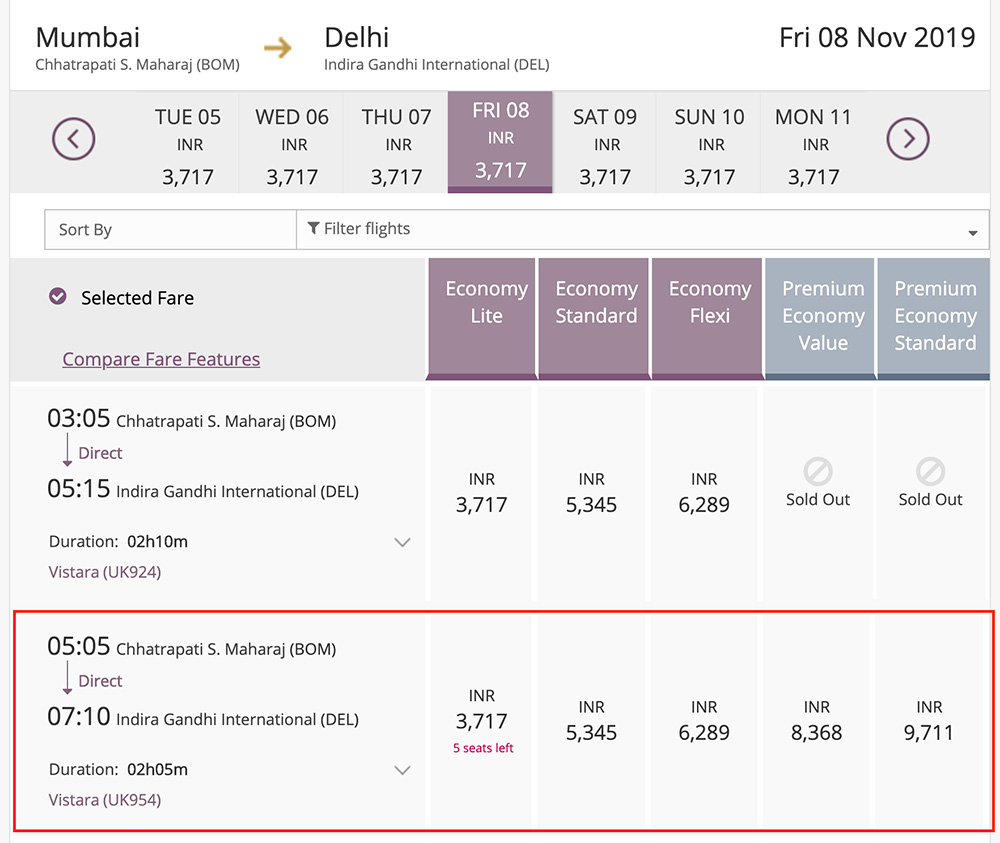Screen dimensions: 1000x843
Task: Choose INR 5,345 fare for 05:05 flight
Action: coord(591,721)
